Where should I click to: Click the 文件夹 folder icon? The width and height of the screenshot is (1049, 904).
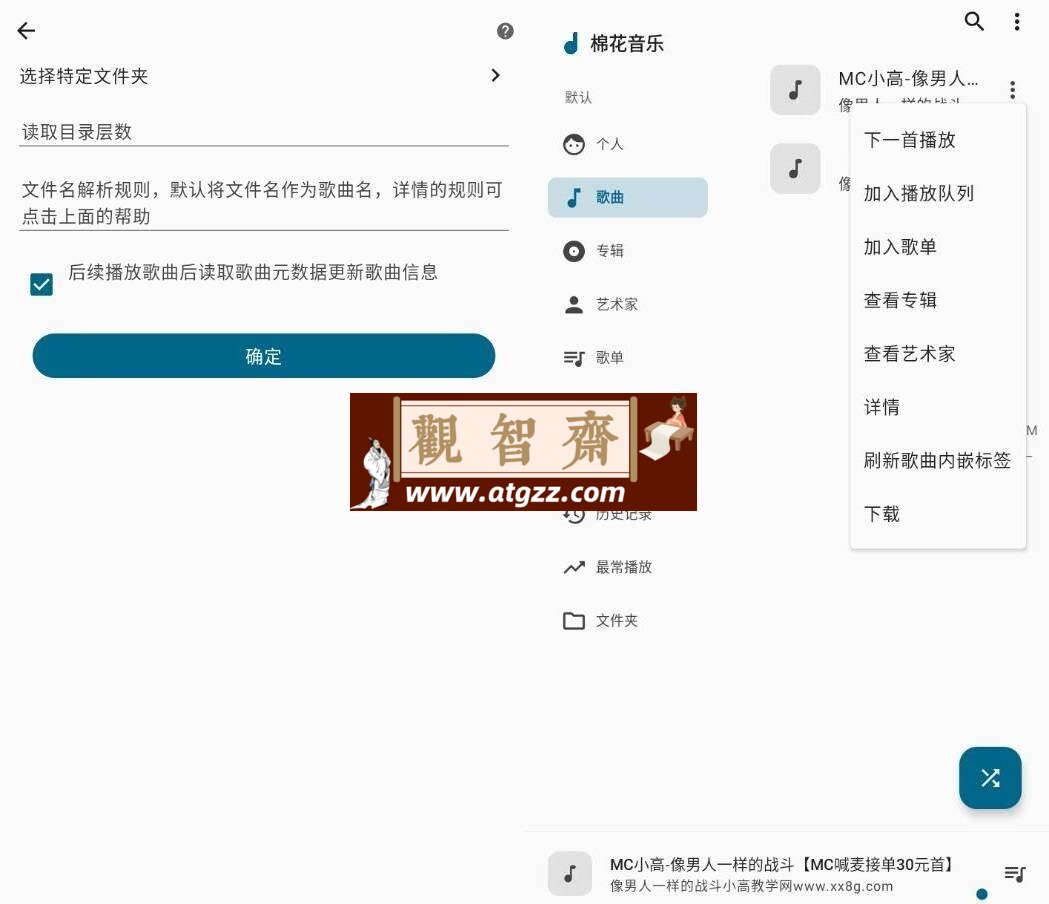pyautogui.click(x=573, y=621)
